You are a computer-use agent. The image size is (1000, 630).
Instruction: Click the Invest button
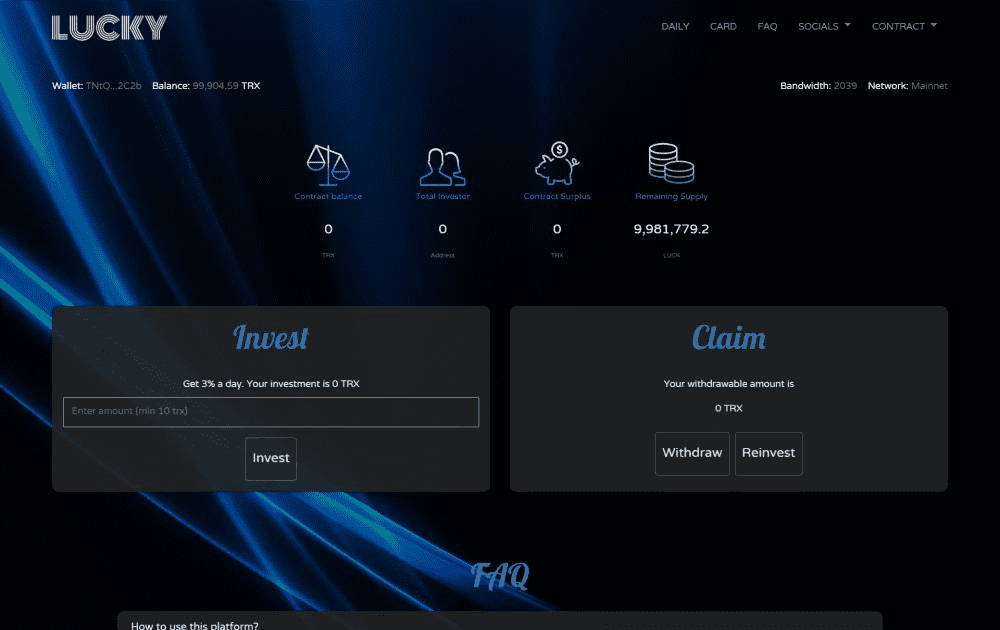(x=270, y=458)
